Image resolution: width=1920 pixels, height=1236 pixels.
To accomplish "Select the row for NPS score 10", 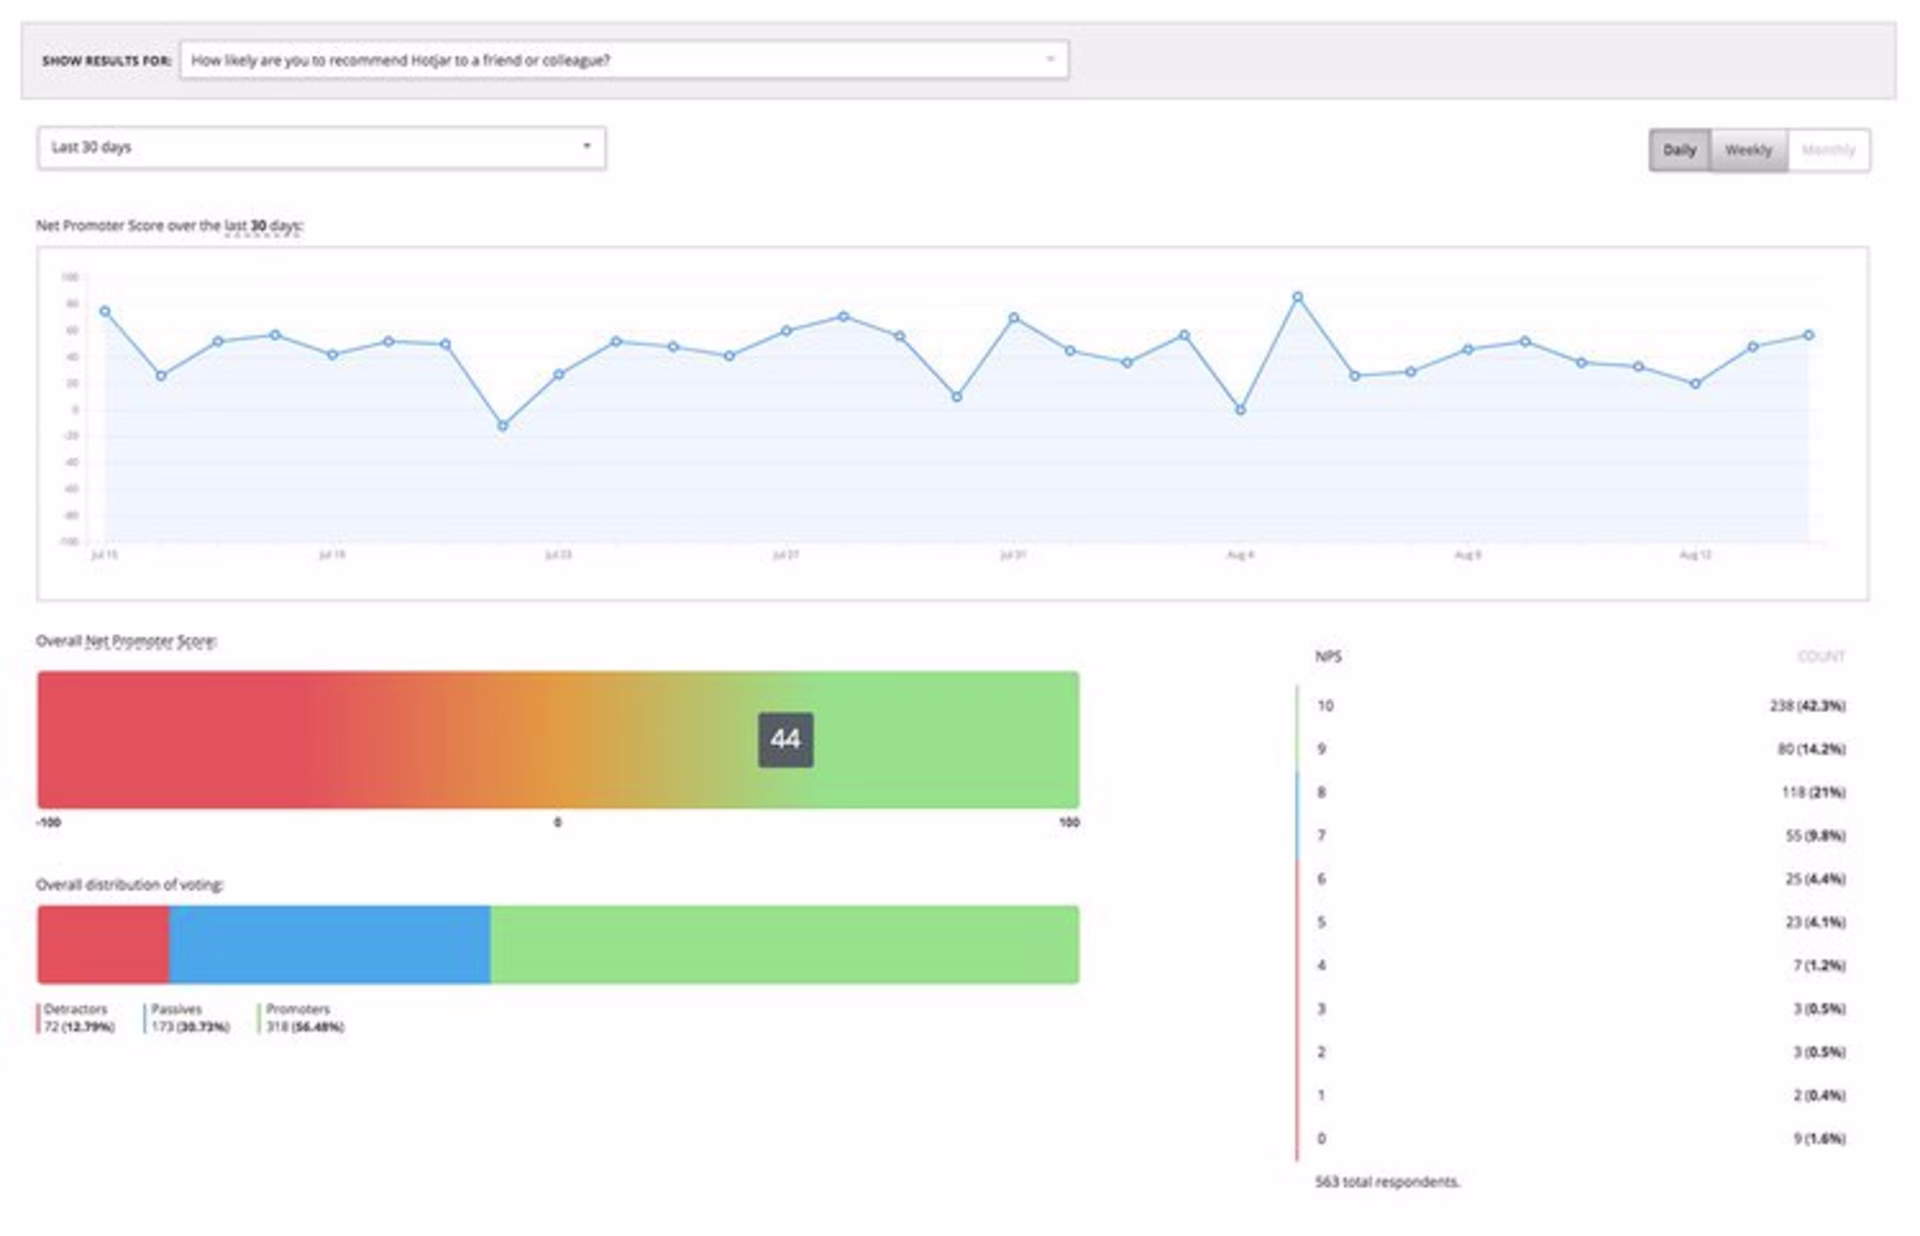I will (1580, 706).
